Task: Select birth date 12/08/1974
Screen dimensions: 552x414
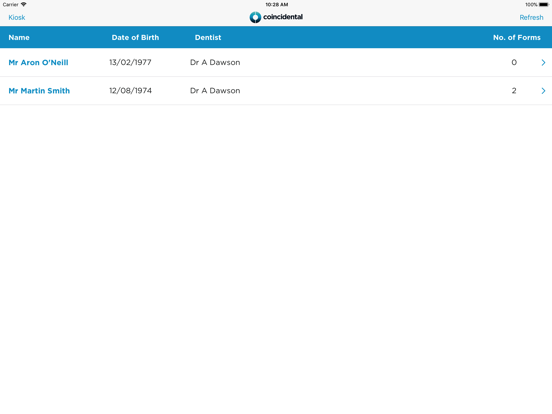Action: tap(130, 90)
